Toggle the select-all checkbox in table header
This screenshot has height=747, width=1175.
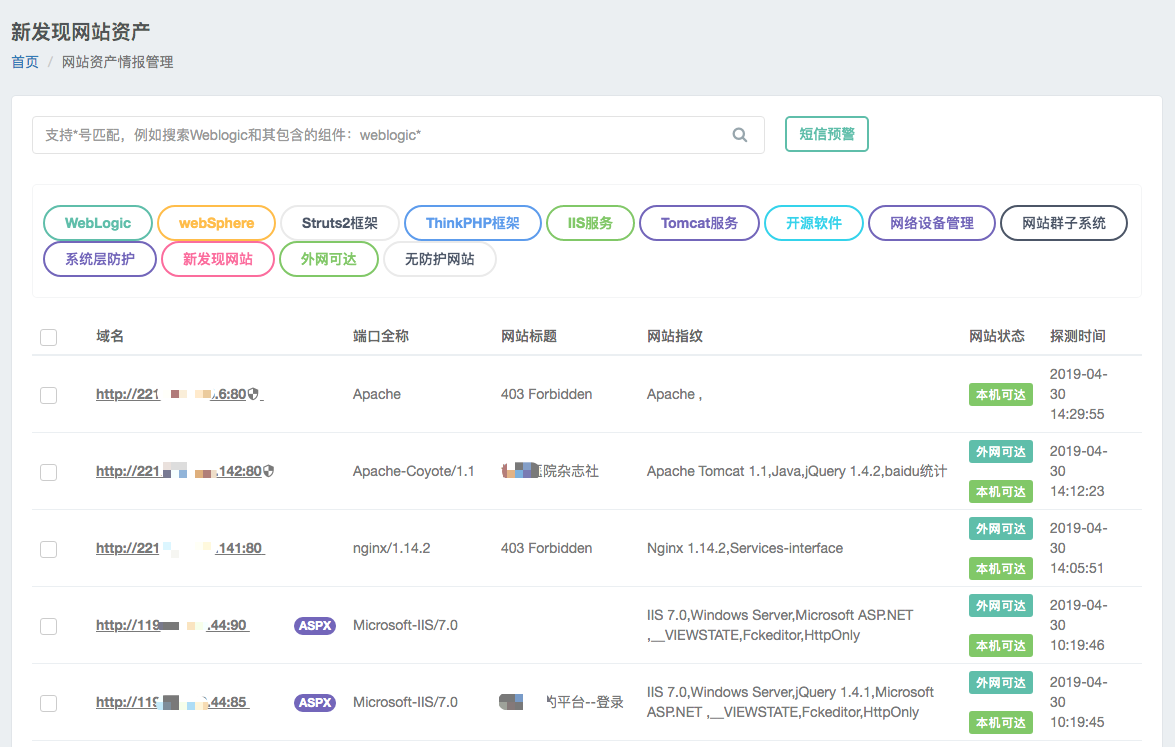coord(48,337)
